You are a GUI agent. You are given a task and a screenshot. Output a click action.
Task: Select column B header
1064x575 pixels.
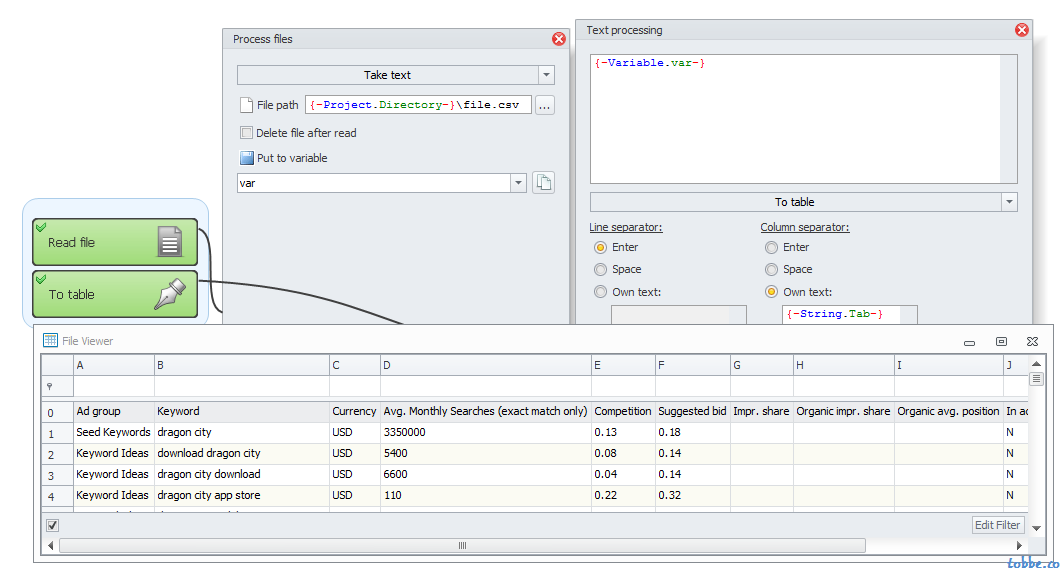[242, 365]
